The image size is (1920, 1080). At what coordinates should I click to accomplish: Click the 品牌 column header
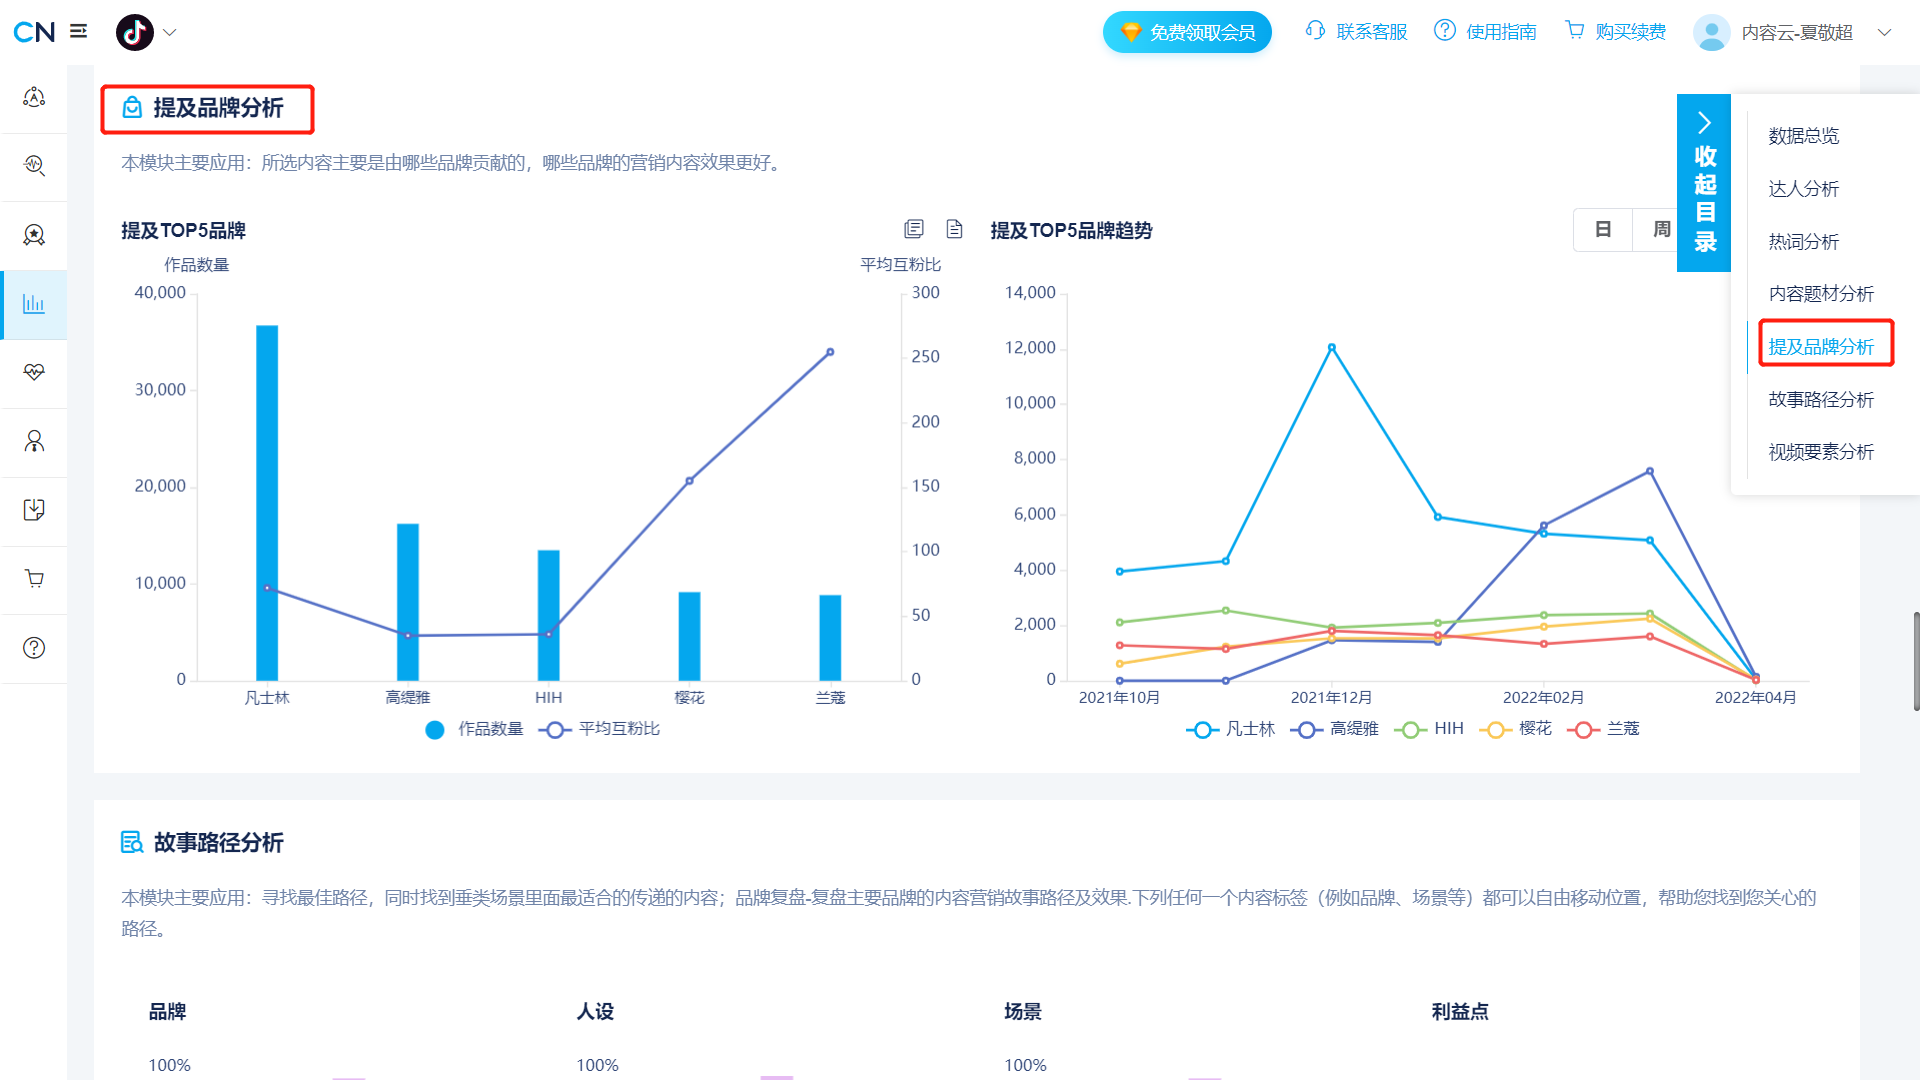tap(167, 1012)
